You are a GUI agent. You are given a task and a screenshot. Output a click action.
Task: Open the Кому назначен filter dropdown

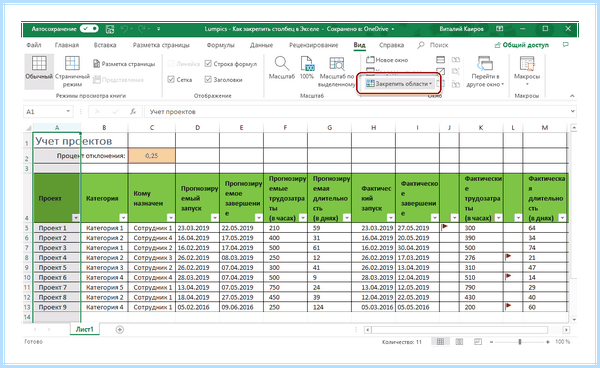pyautogui.click(x=171, y=218)
